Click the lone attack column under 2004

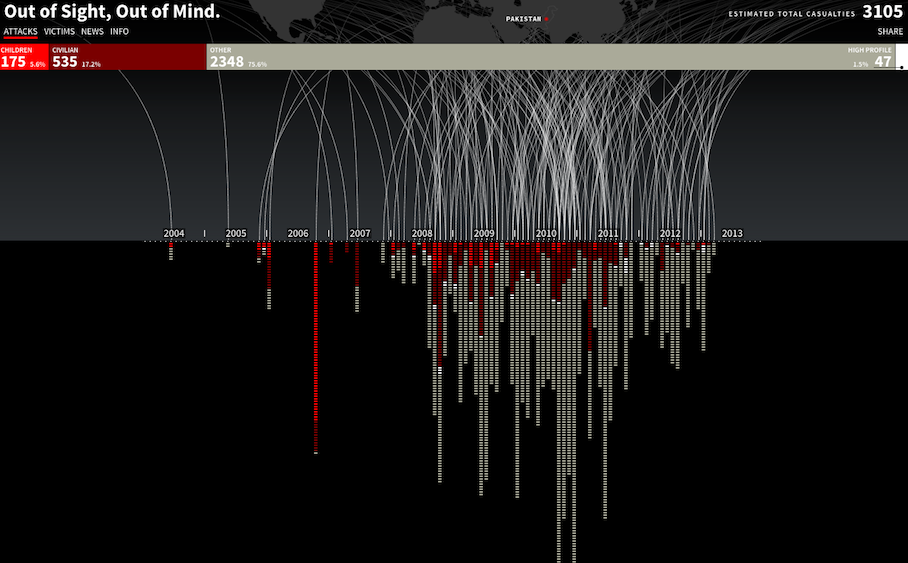pyautogui.click(x=171, y=251)
